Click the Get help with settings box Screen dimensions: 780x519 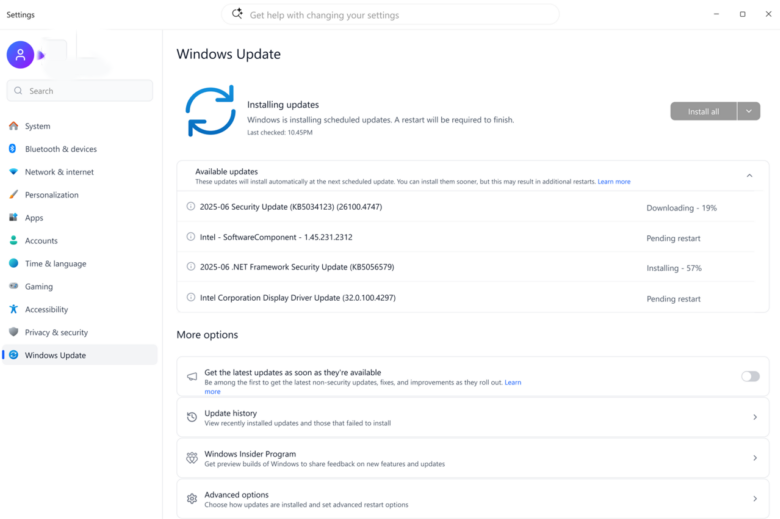point(390,15)
